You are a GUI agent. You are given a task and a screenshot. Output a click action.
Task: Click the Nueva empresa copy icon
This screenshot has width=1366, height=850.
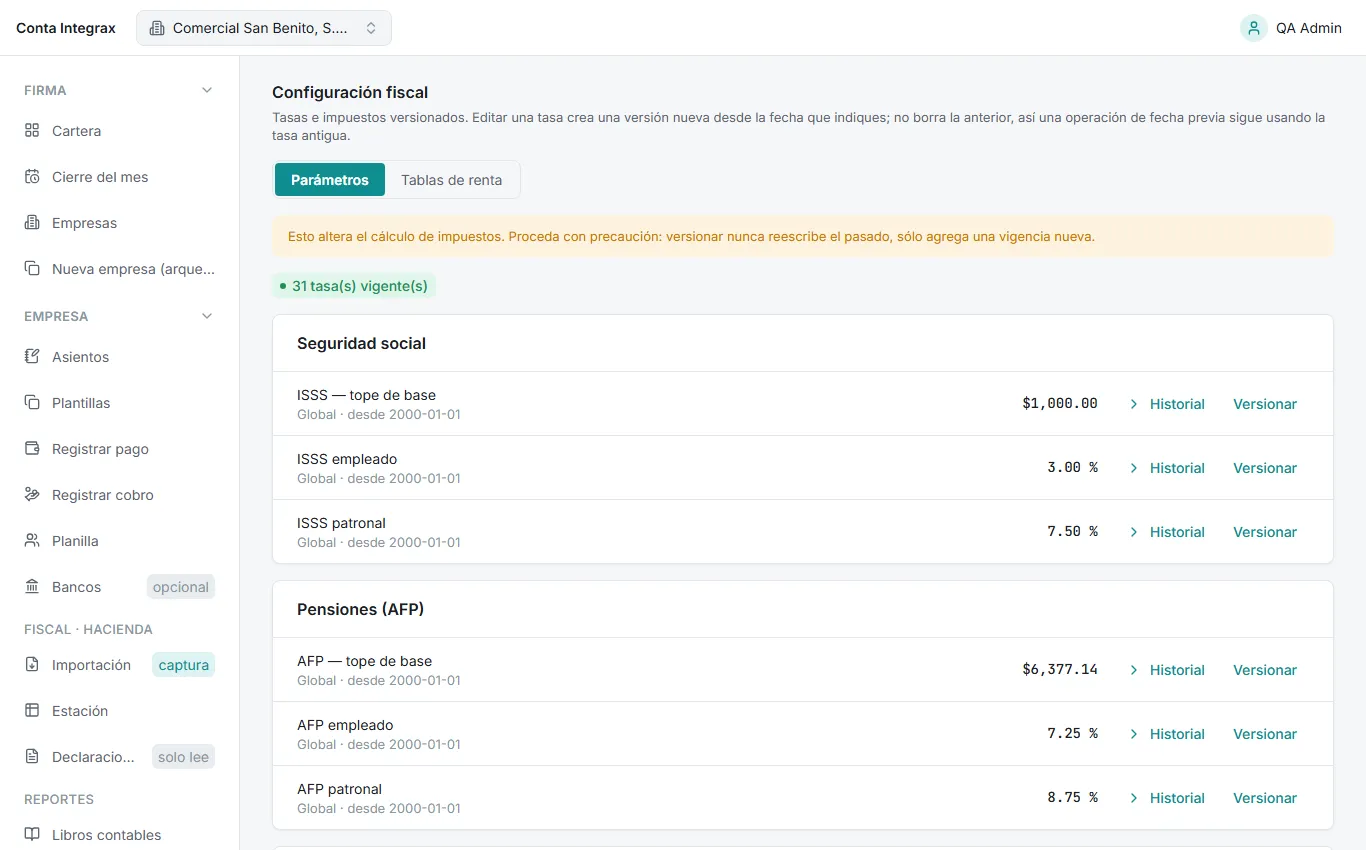pyautogui.click(x=32, y=269)
